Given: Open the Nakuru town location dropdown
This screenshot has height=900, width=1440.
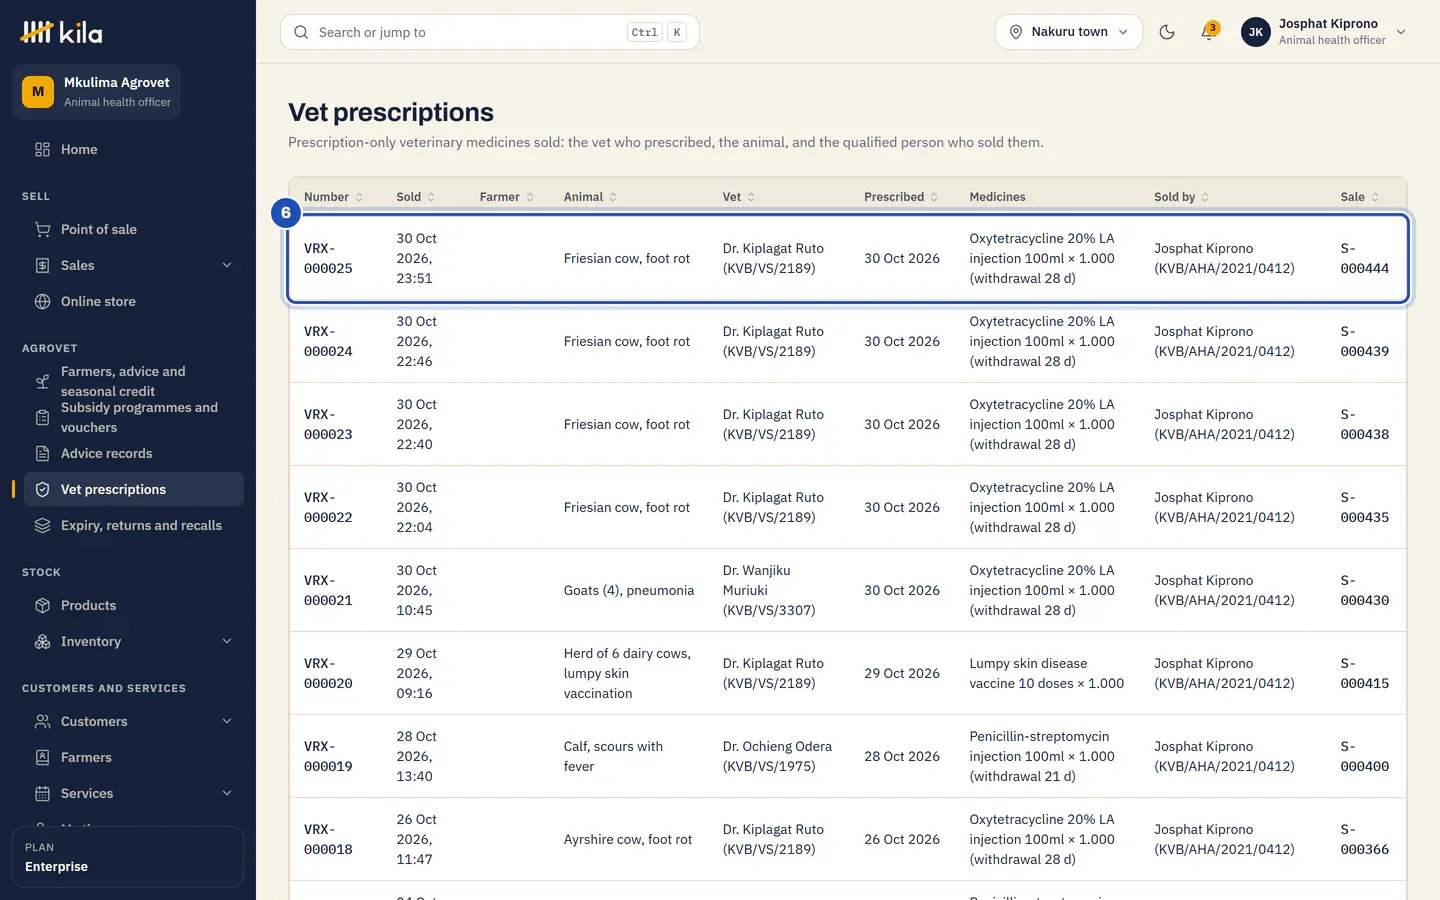Looking at the screenshot, I should point(1069,32).
